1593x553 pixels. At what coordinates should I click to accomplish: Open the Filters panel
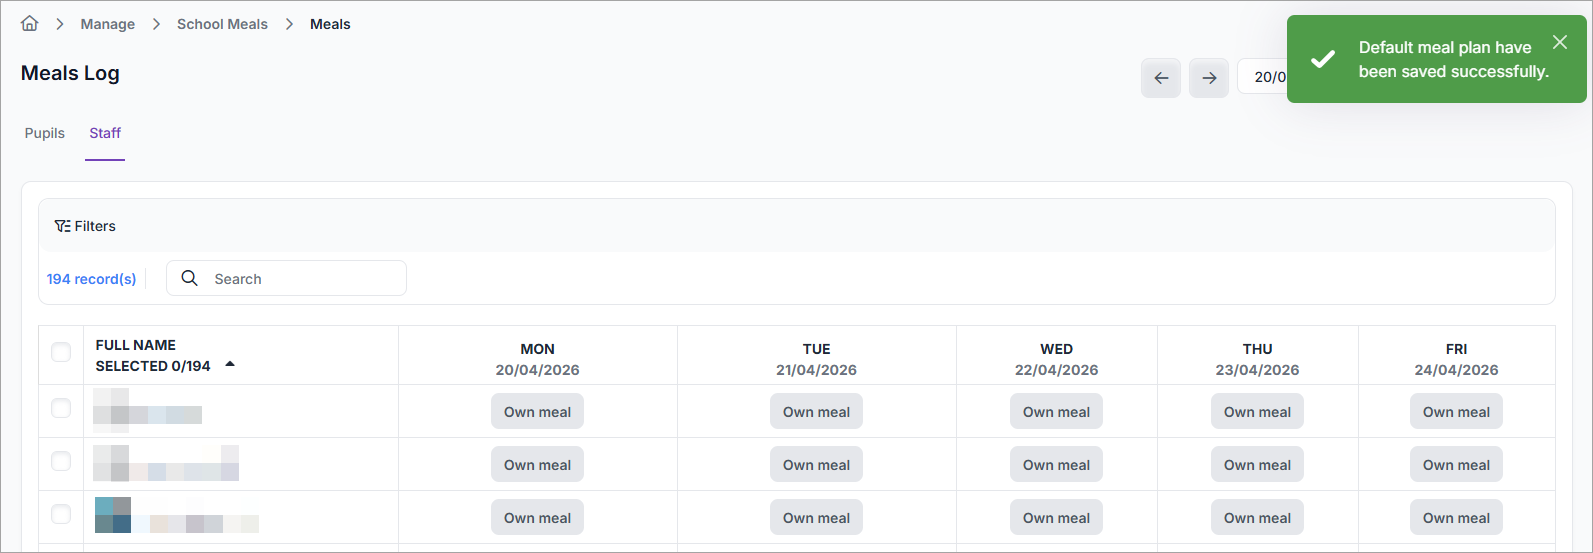[x=85, y=226]
